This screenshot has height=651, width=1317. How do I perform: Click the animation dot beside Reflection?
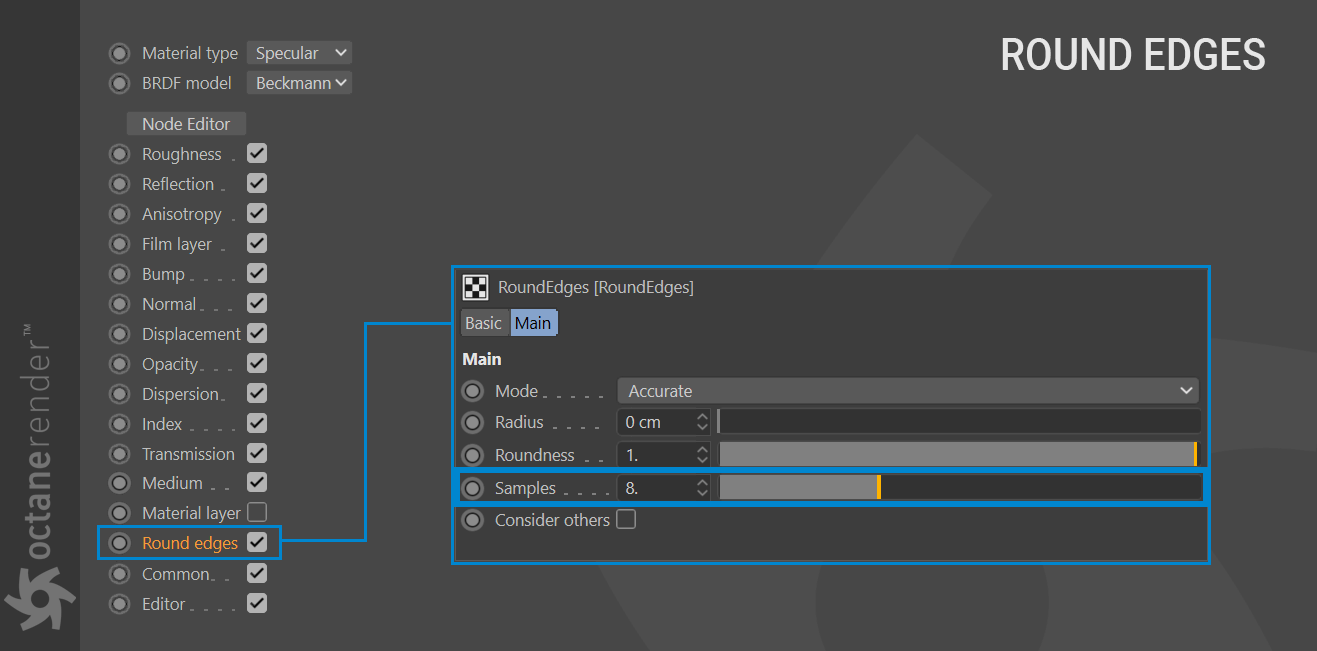coord(120,184)
